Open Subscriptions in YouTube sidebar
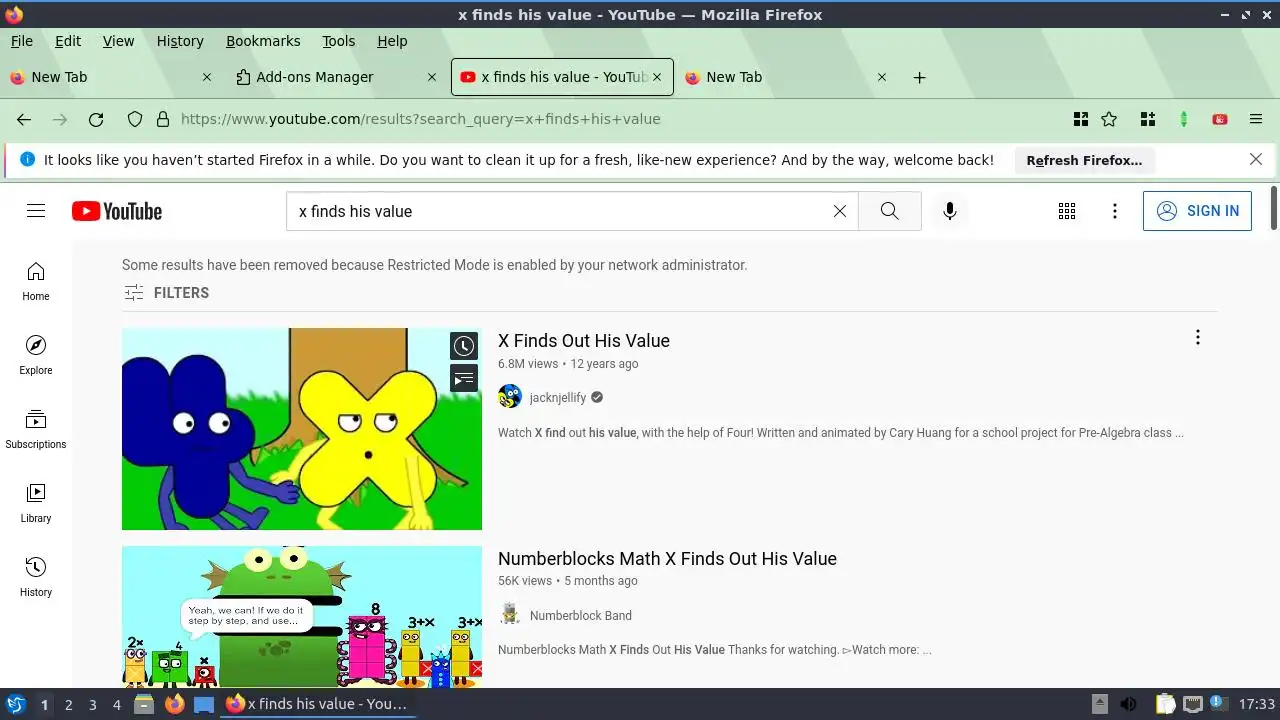 click(36, 429)
